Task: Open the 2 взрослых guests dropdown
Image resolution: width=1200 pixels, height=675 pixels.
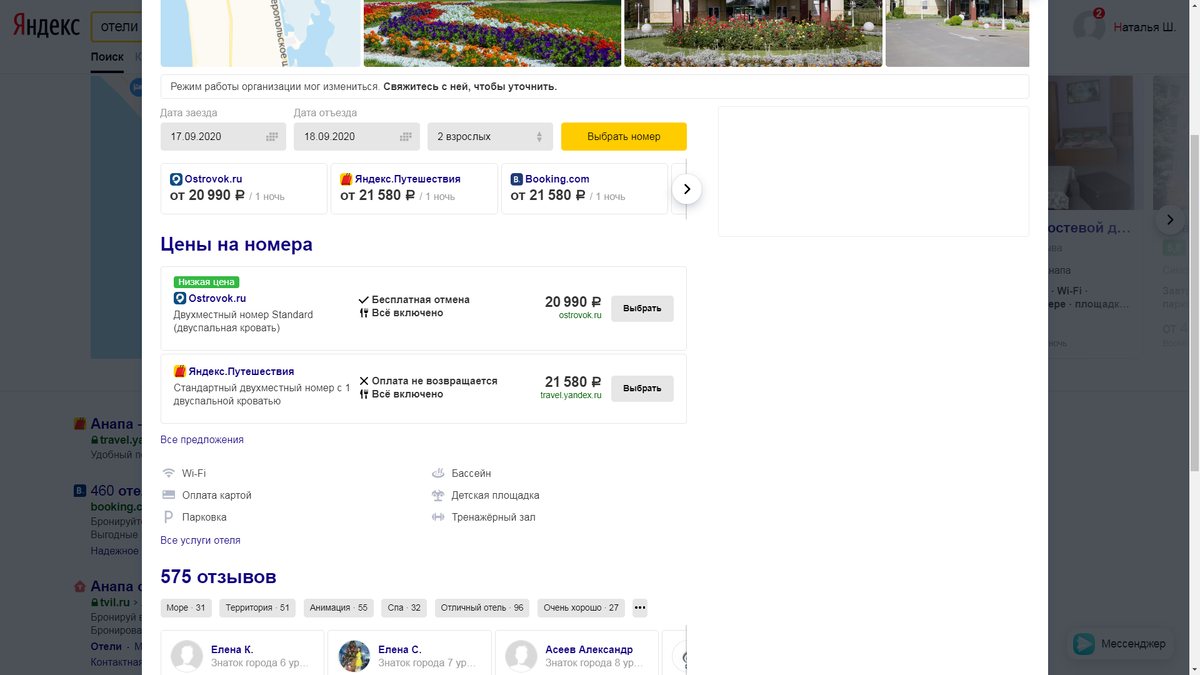Action: (x=490, y=137)
